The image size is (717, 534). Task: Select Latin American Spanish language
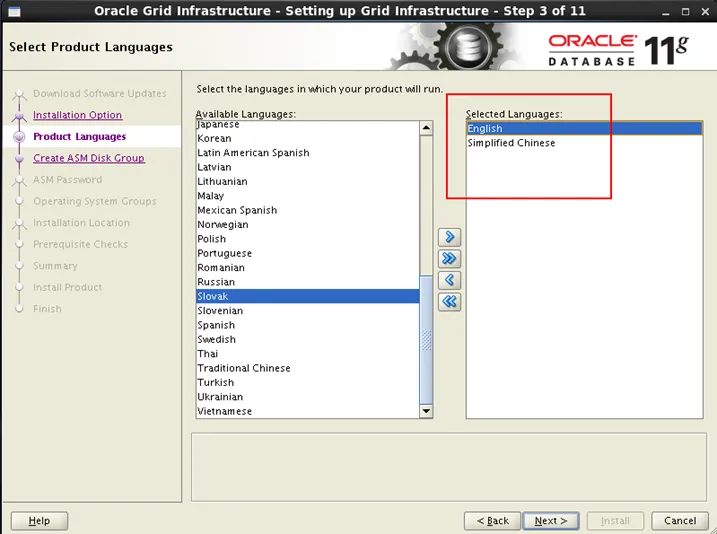308,153
